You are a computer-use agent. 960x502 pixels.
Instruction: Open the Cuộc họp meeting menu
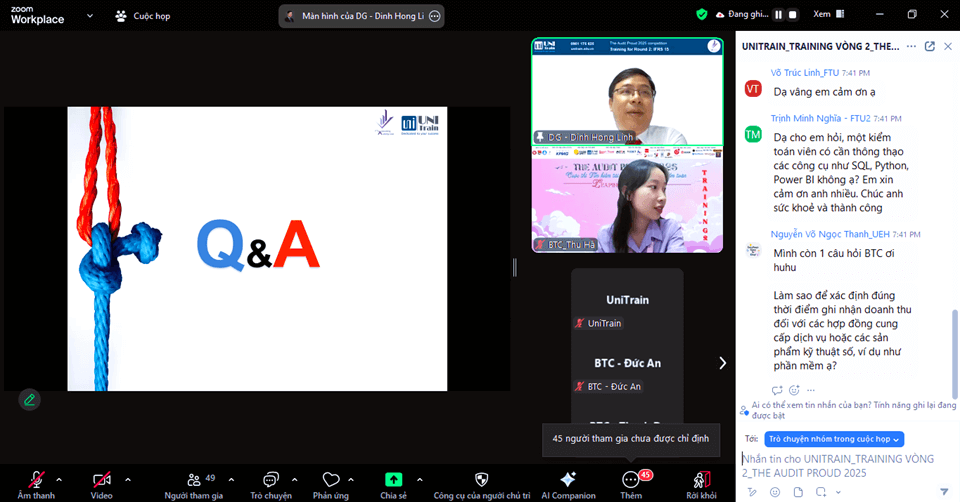coord(143,16)
